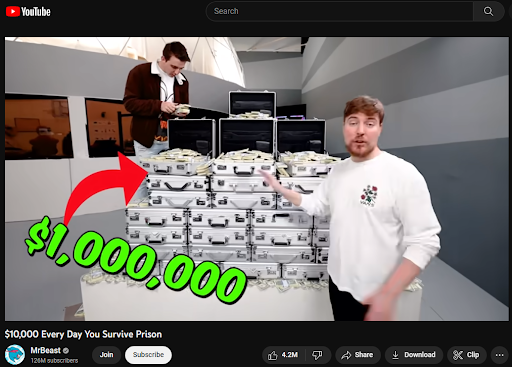Click the verified checkmark badge beside MrBeast
The width and height of the screenshot is (512, 367).
(66, 351)
